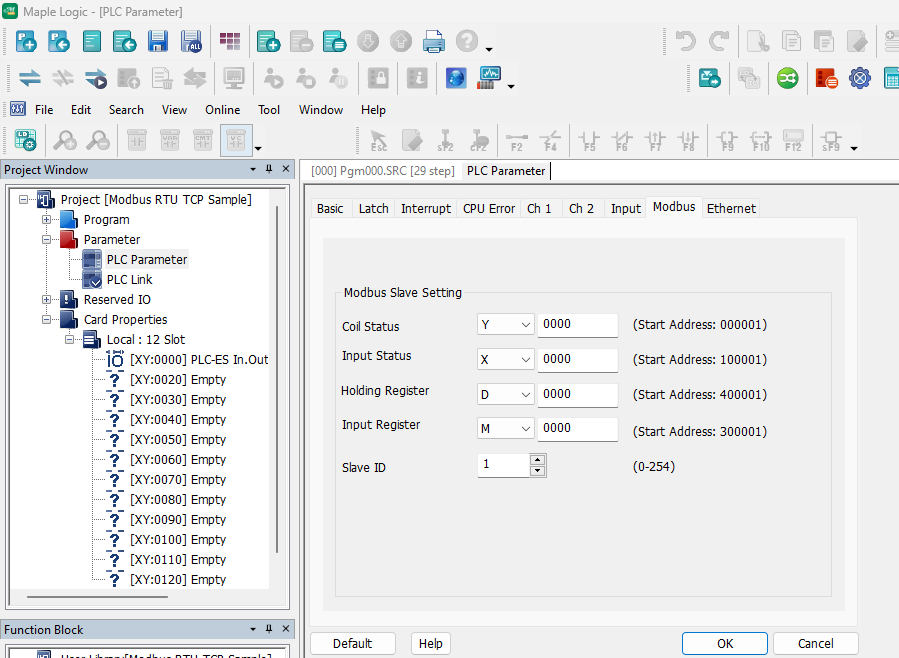Collapse the Project root tree node
This screenshot has height=658, width=899.
tap(24, 199)
